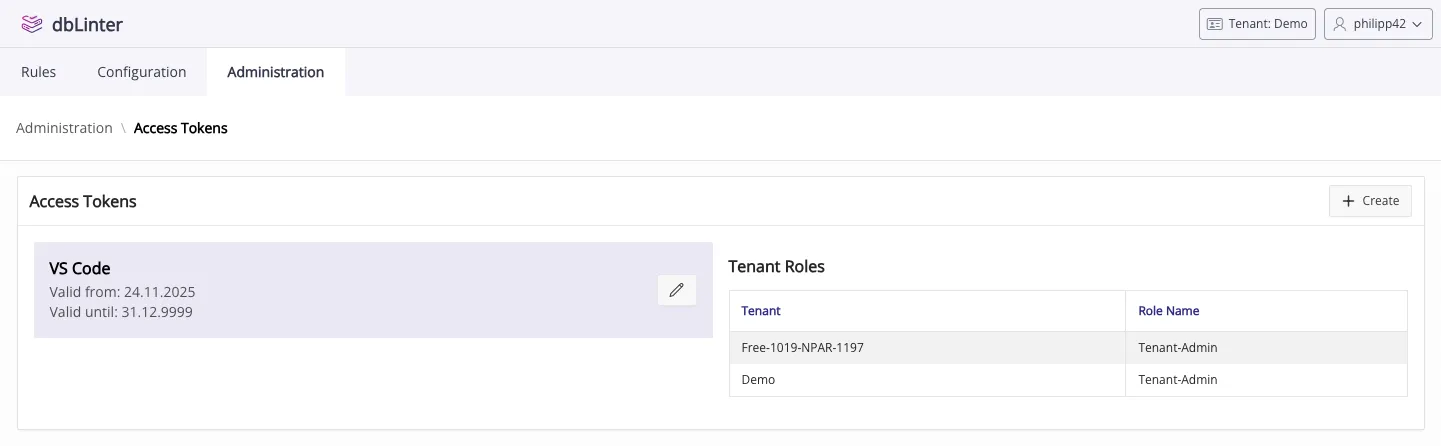
Task: Sort by the Tenant column header
Action: click(x=761, y=311)
